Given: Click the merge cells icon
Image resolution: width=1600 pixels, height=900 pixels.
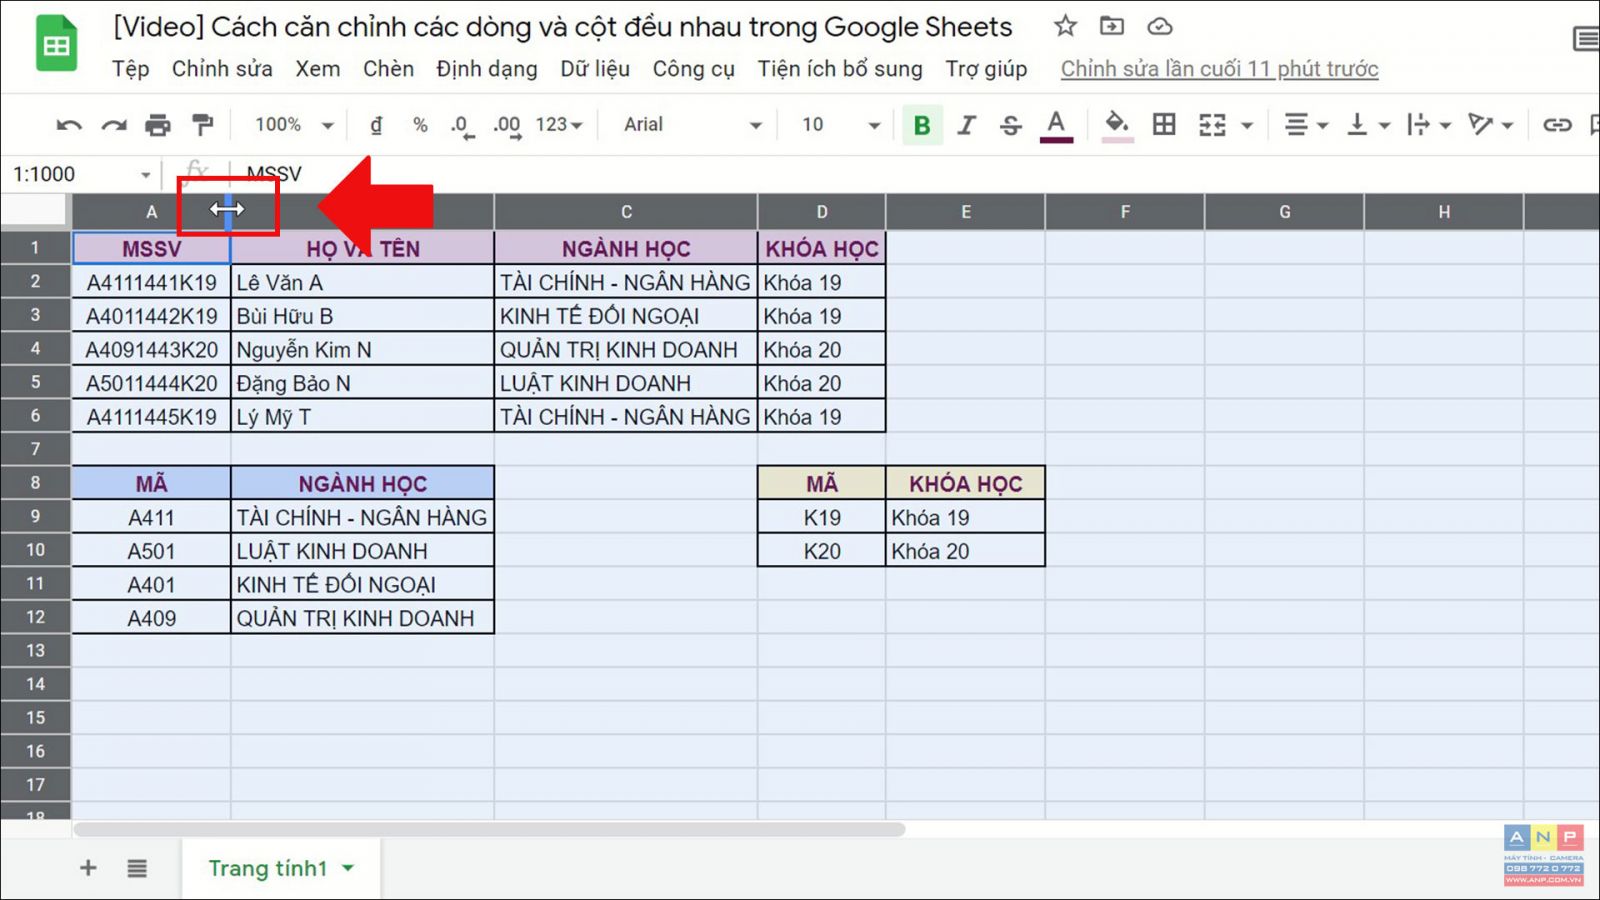Looking at the screenshot, I should [1212, 125].
